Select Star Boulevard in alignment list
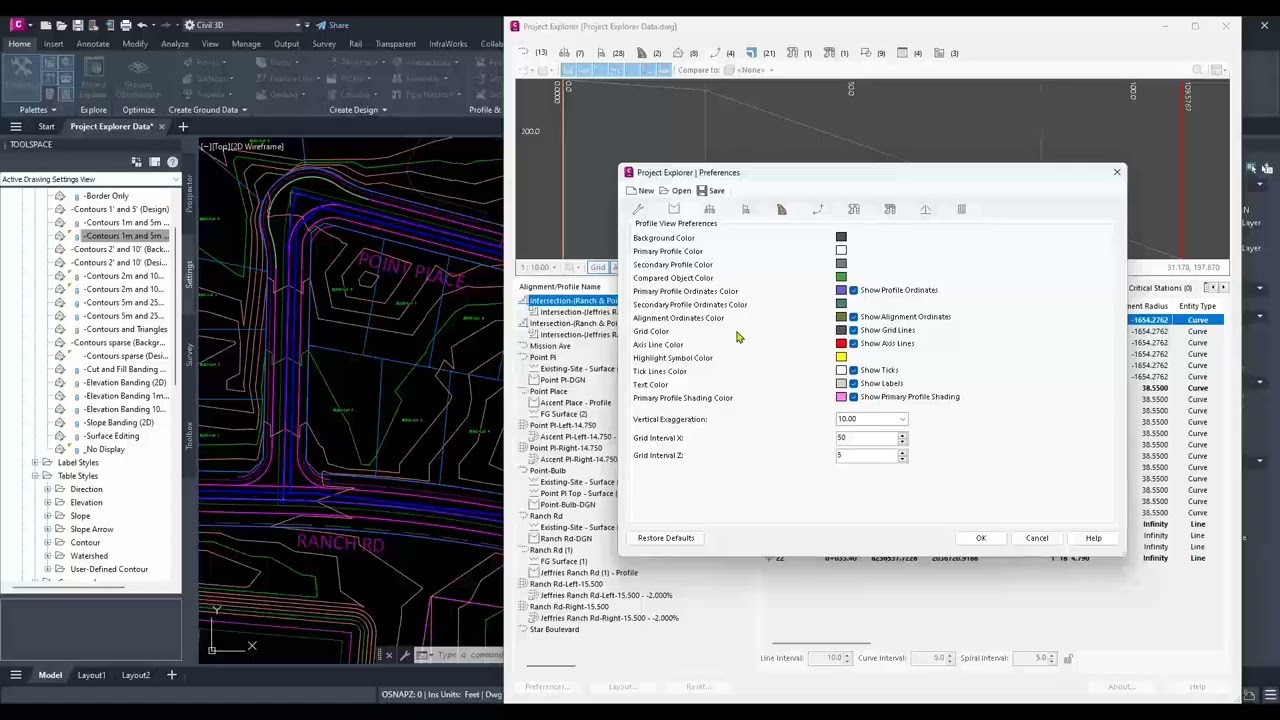 point(554,629)
